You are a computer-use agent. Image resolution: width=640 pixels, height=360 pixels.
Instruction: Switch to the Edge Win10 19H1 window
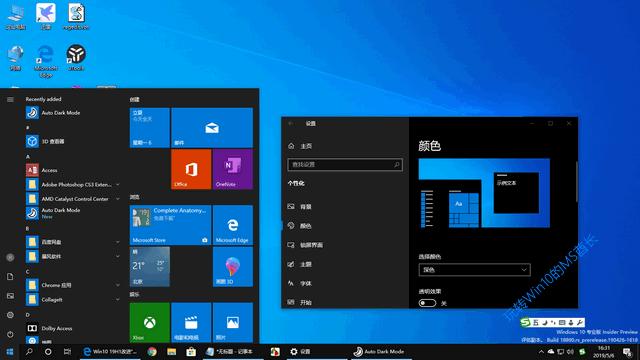[110, 351]
